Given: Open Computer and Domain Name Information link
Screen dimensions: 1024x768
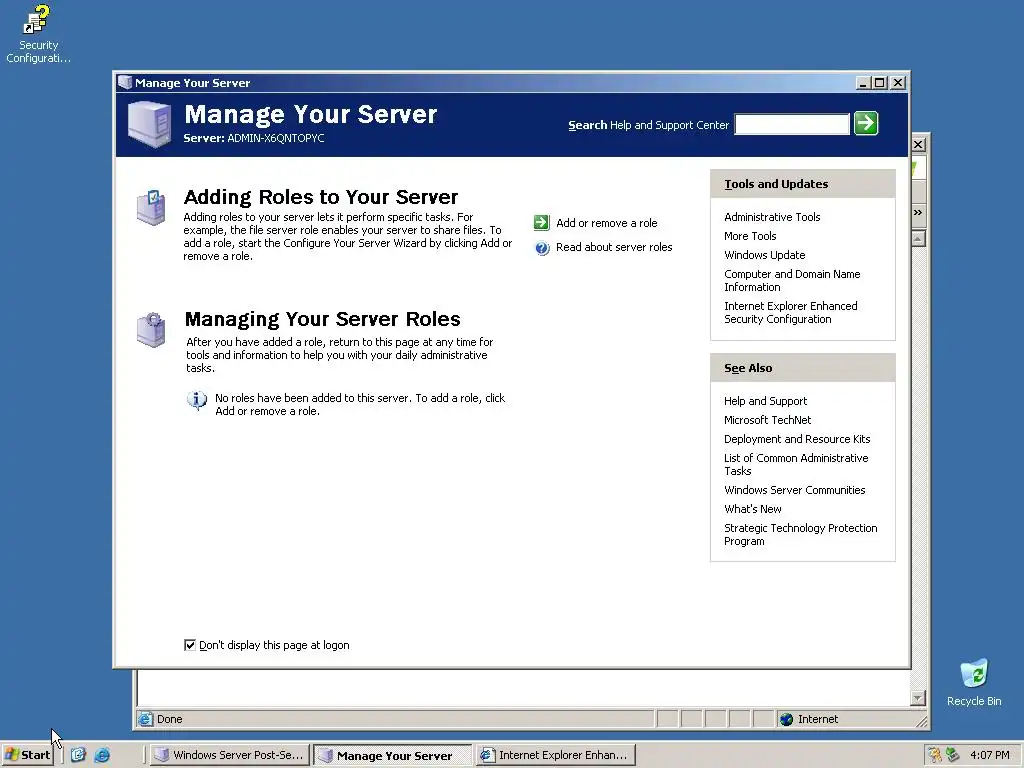Looking at the screenshot, I should (792, 280).
